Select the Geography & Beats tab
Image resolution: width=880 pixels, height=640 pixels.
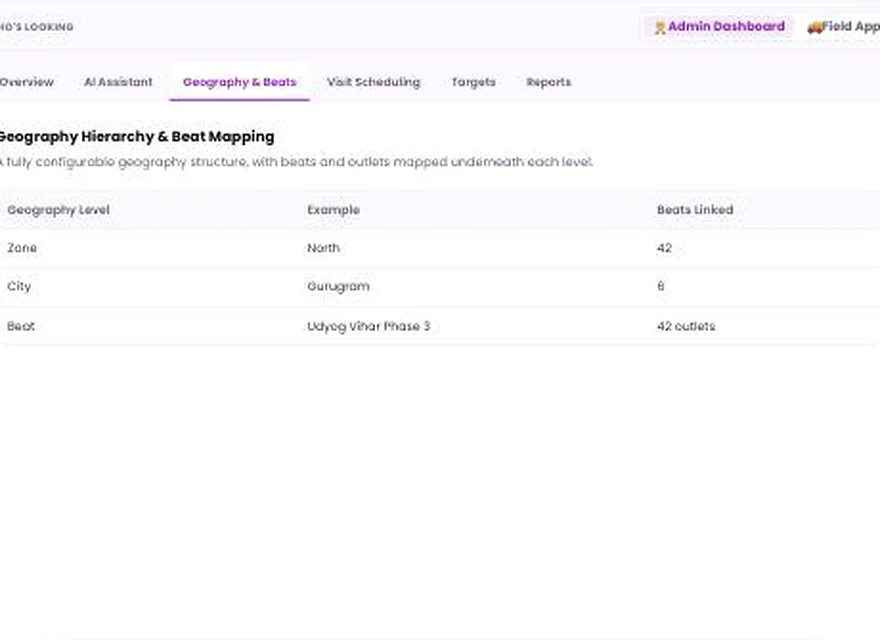click(239, 82)
